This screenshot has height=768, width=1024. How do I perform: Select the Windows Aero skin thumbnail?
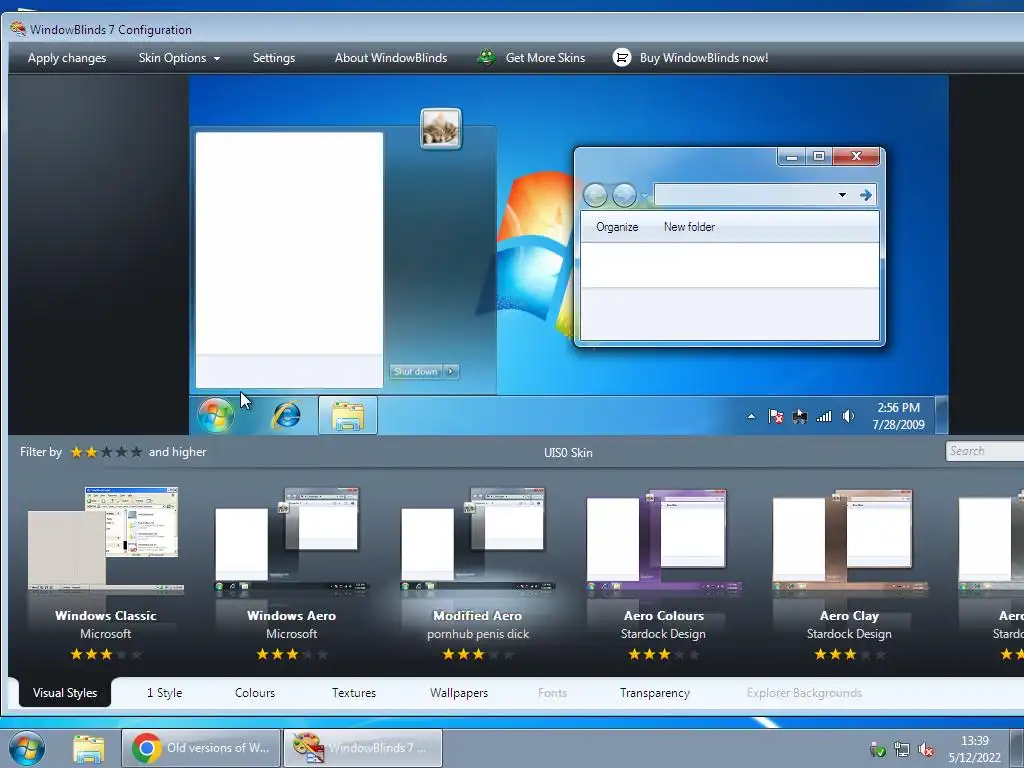pyautogui.click(x=291, y=539)
